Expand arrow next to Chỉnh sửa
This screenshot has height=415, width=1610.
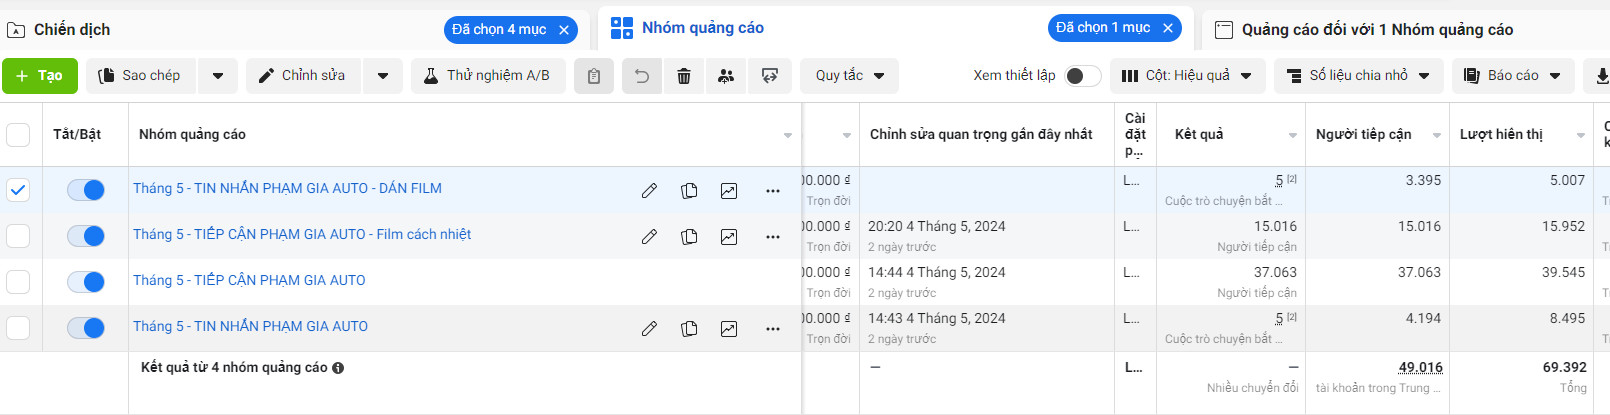tap(383, 76)
